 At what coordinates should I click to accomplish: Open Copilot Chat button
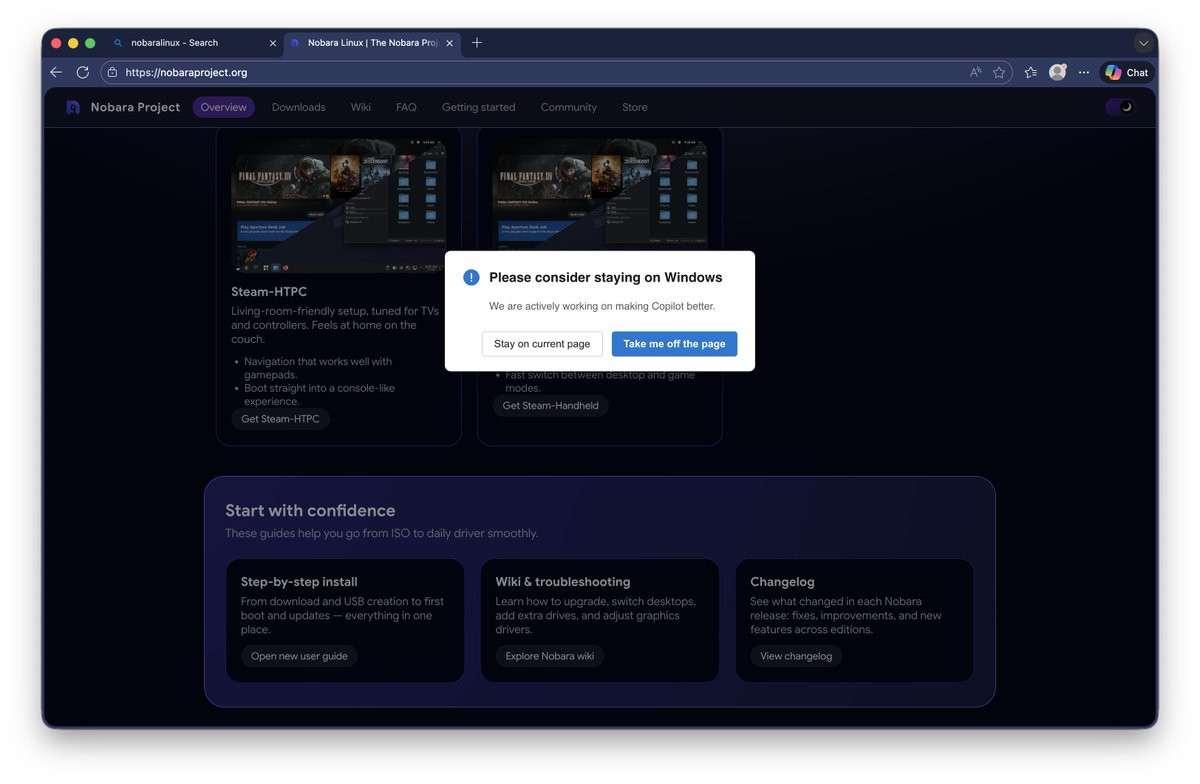coord(1127,72)
